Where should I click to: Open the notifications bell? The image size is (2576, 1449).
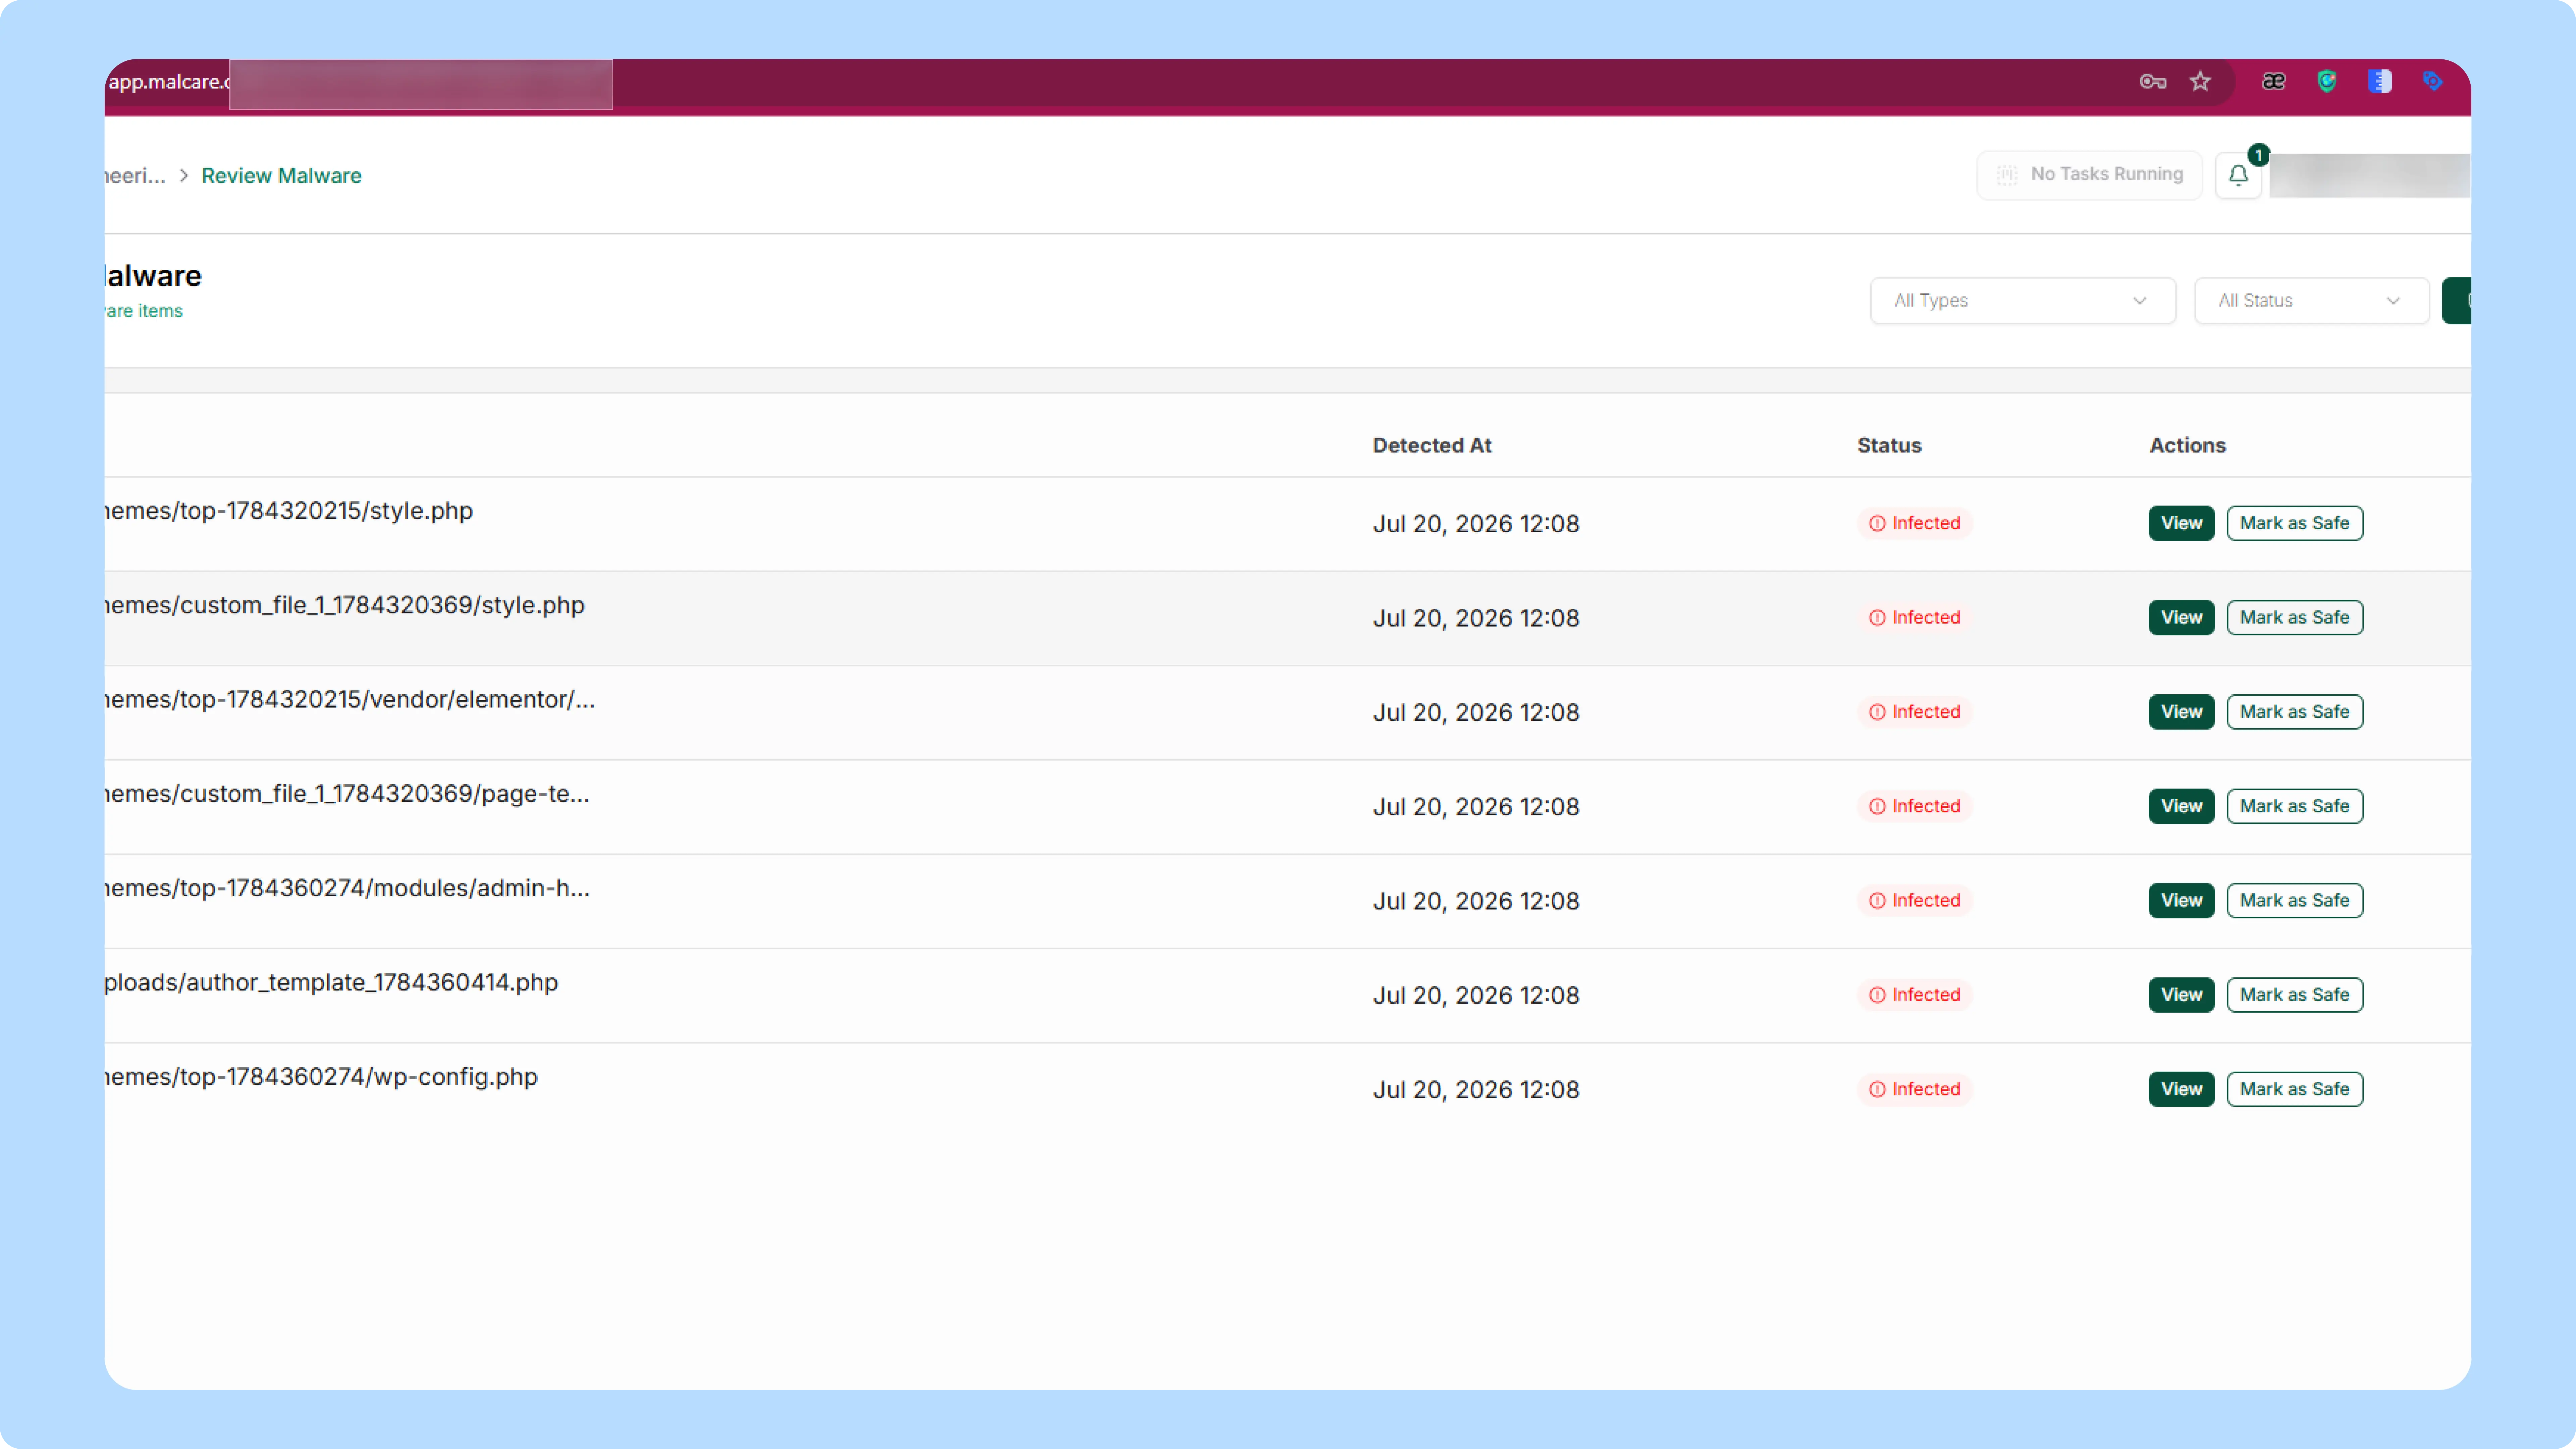pos(2238,176)
